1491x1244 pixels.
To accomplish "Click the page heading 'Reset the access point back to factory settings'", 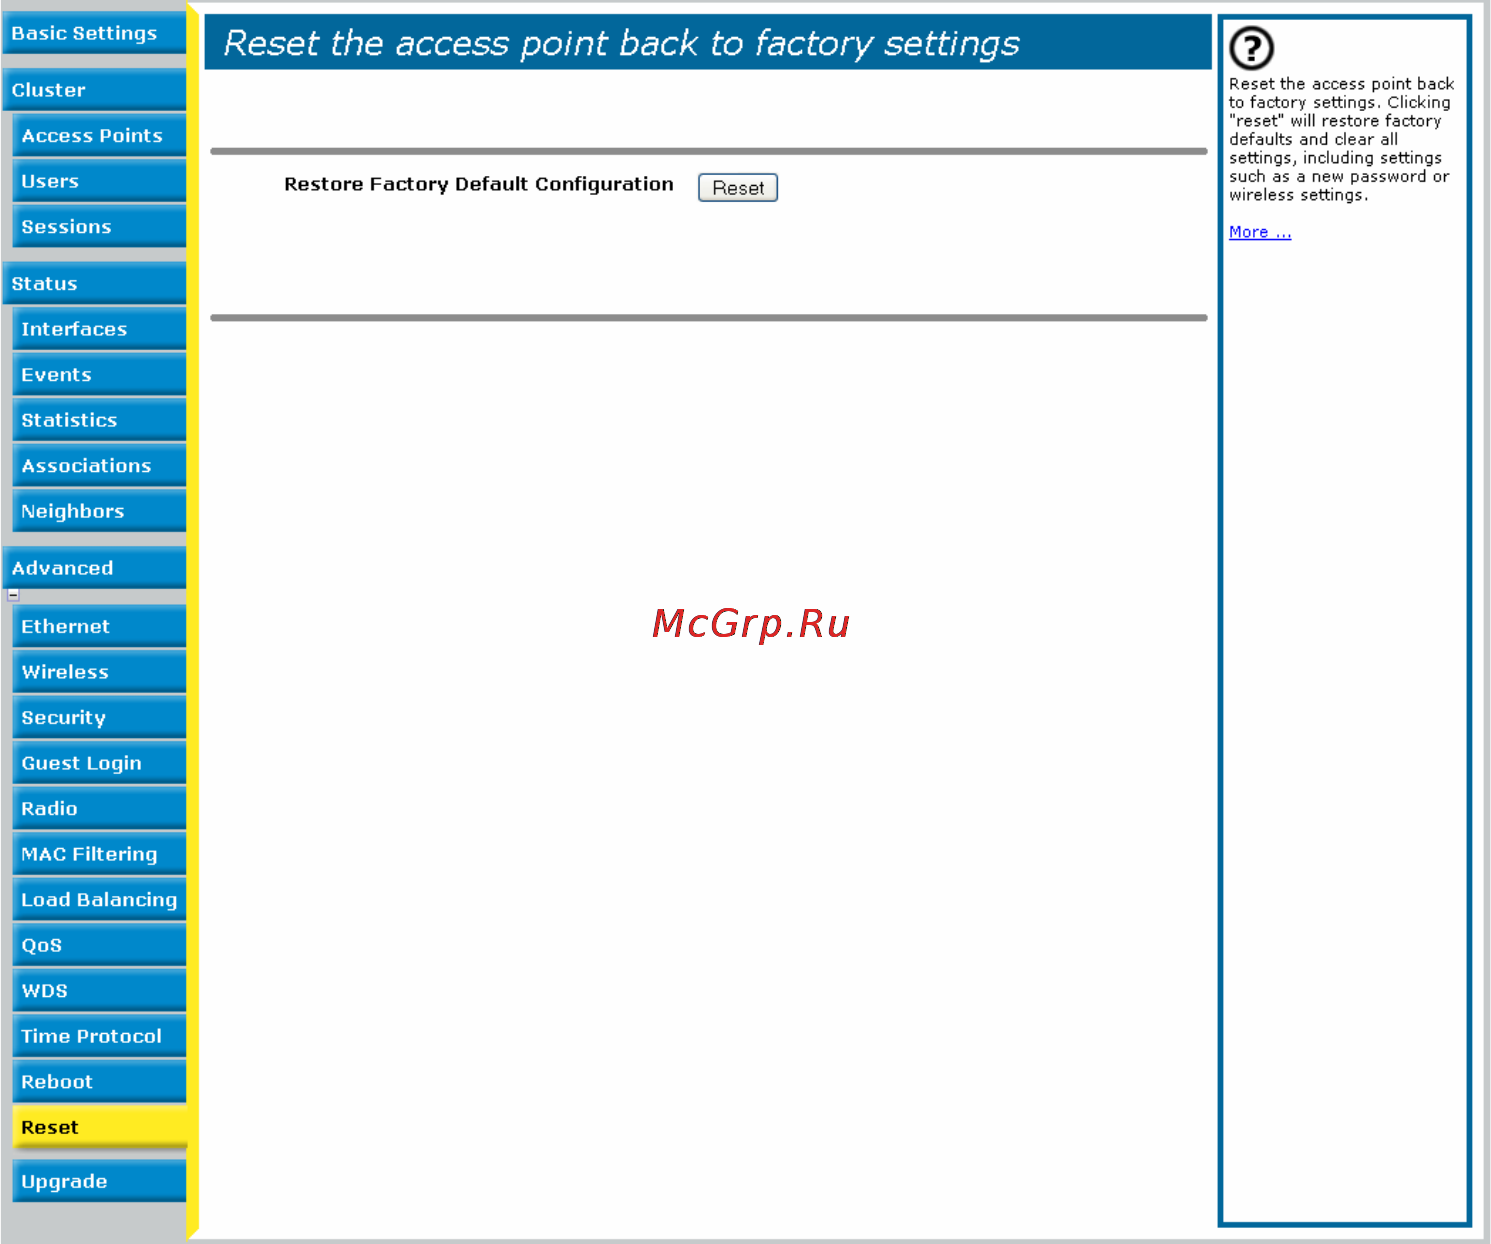I will point(621,43).
